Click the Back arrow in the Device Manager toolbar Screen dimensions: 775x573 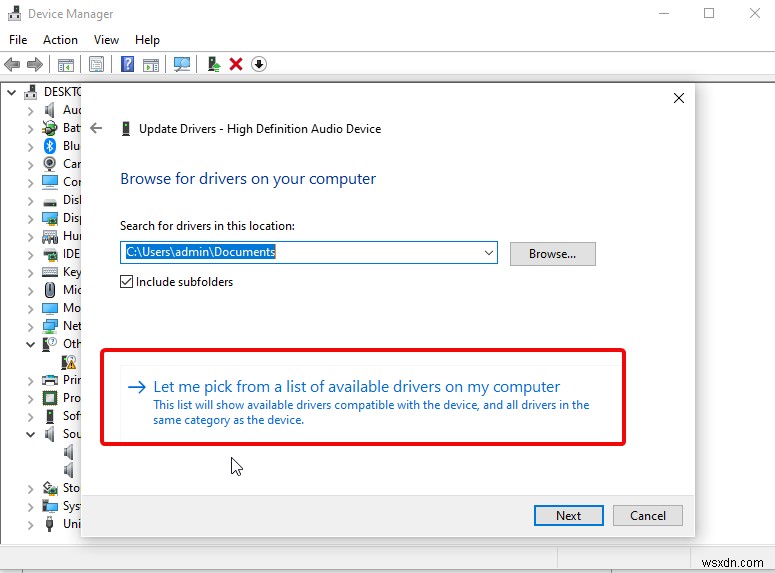[12, 64]
